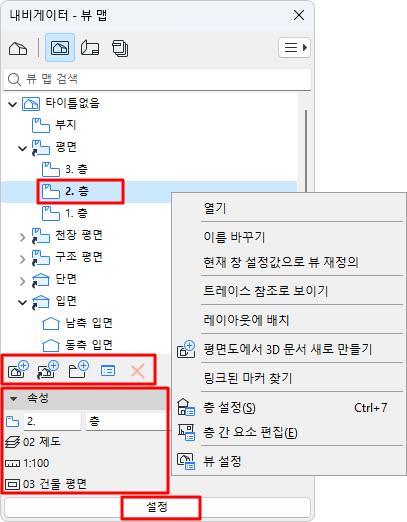Choose 레이아웃에 배치 menu entry
Viewport: 407px width, 522px height.
(289, 320)
